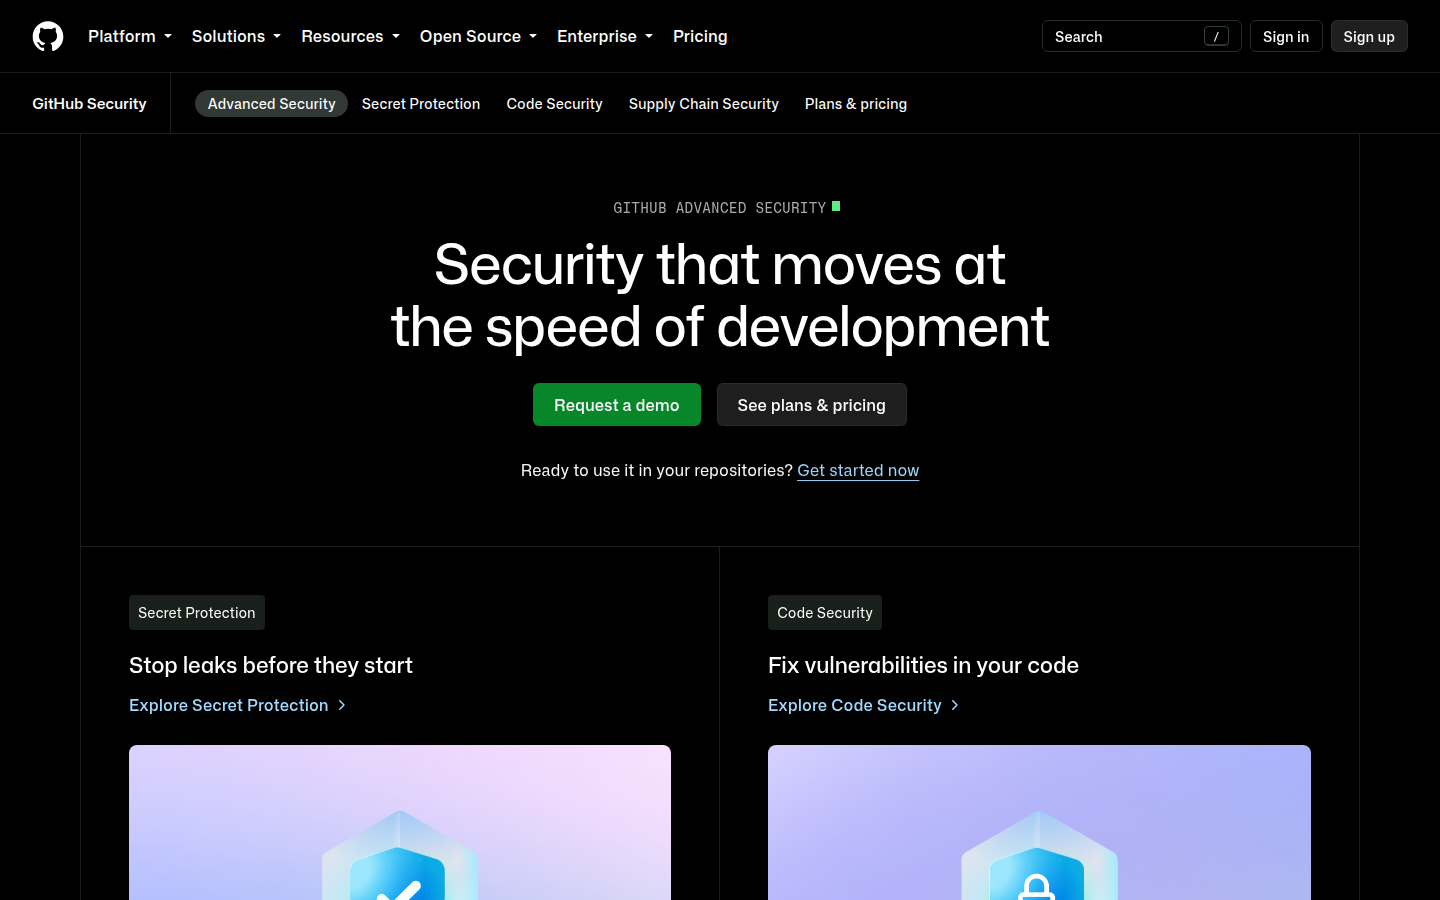Focus the Search input field

1141,36
